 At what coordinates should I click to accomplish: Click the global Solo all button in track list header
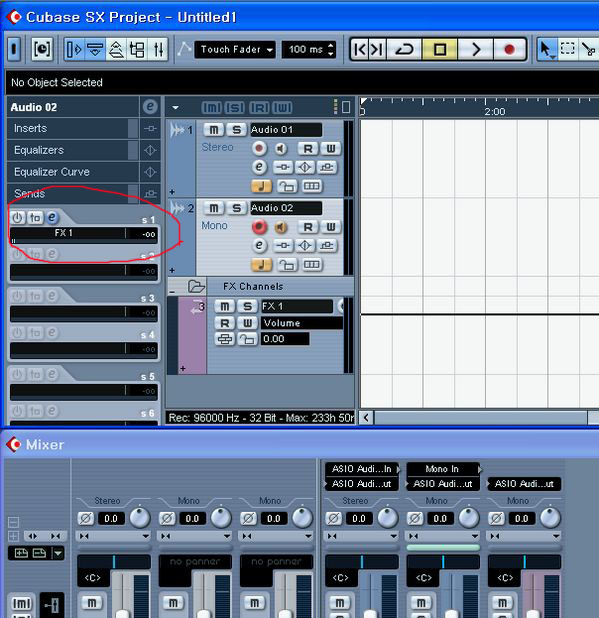235,108
